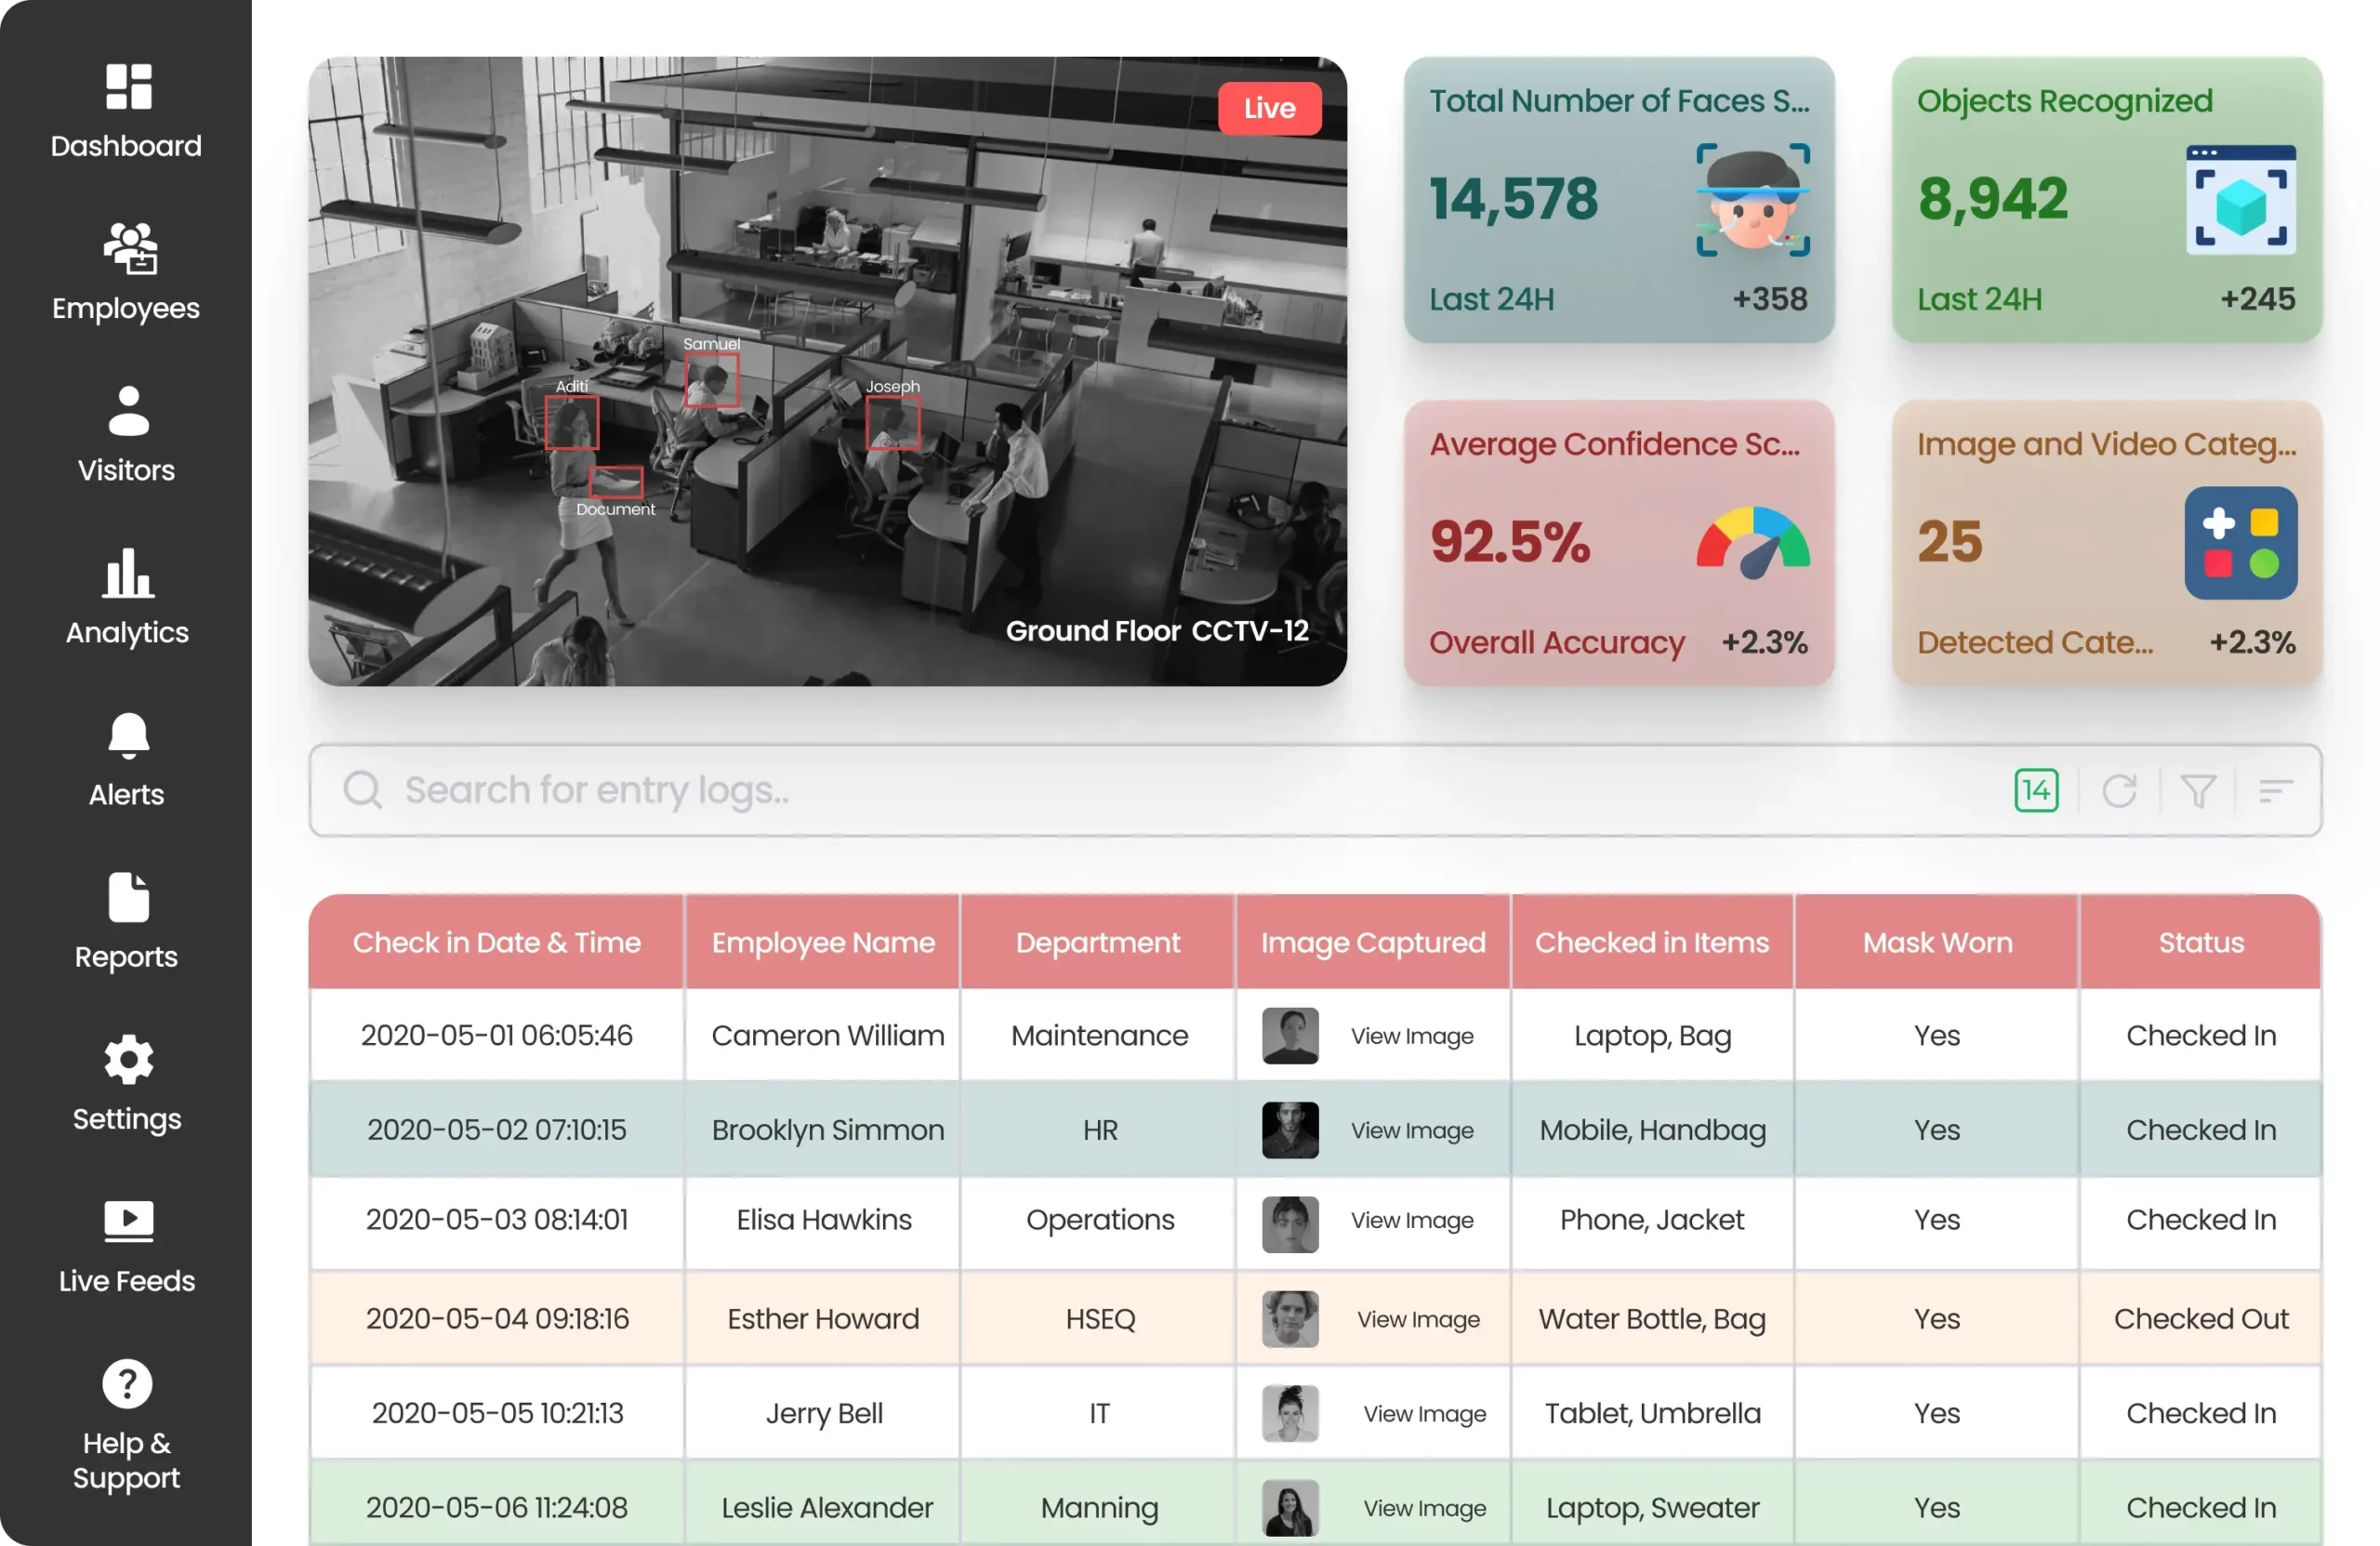The width and height of the screenshot is (2380, 1546).
Task: Click the green calendar 14 icon
Action: (x=2036, y=791)
